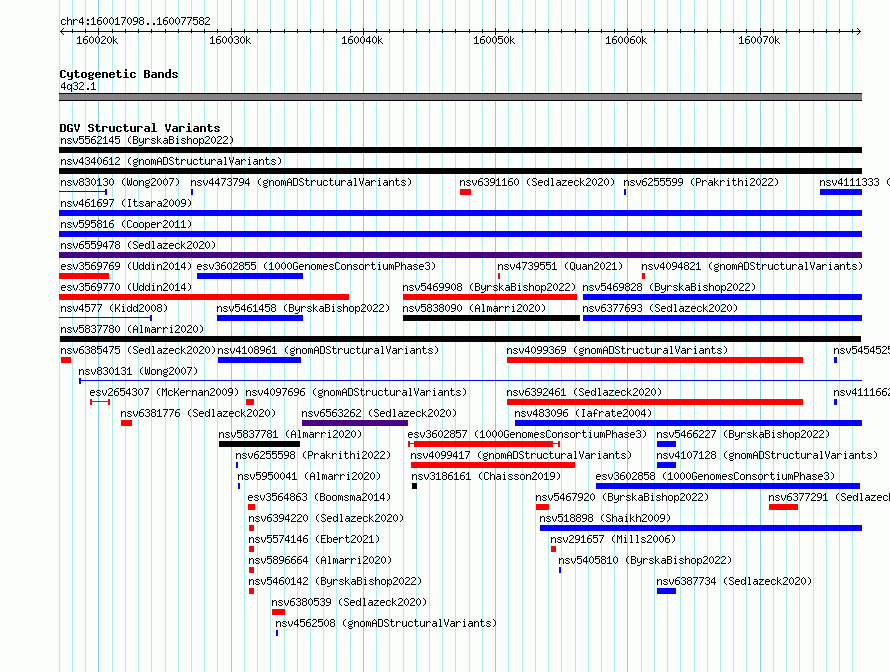
Task: Select blue marker under nsv6387734
Action: [x=666, y=591]
